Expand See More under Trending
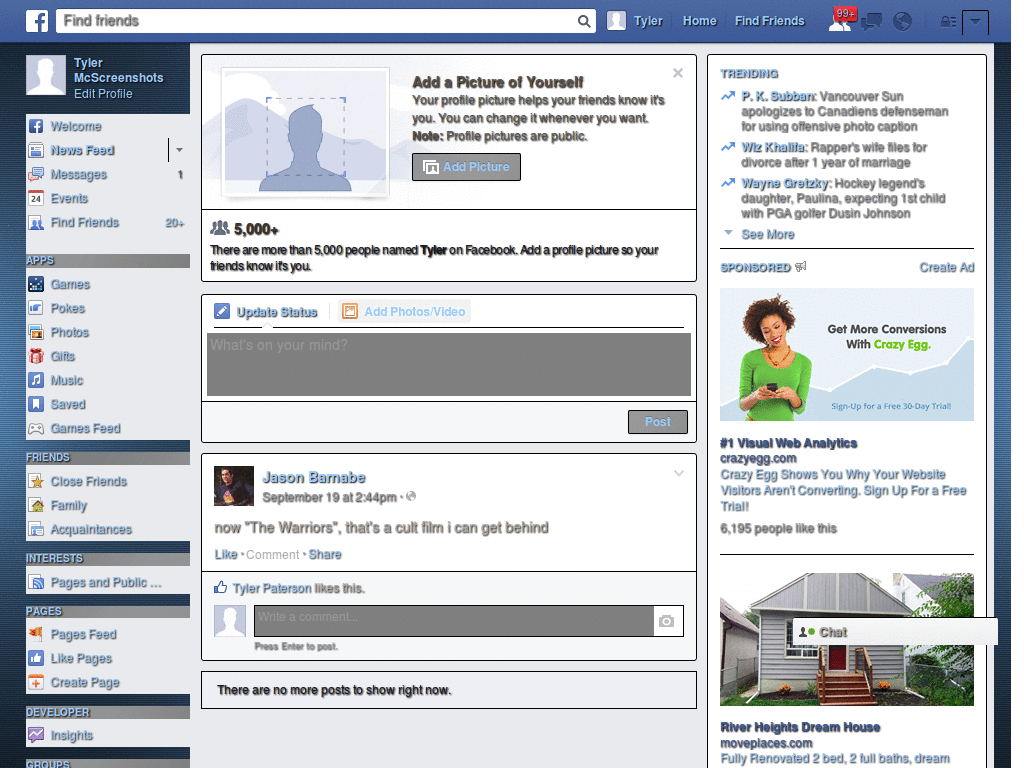The height and width of the screenshot is (768, 1024). (768, 234)
